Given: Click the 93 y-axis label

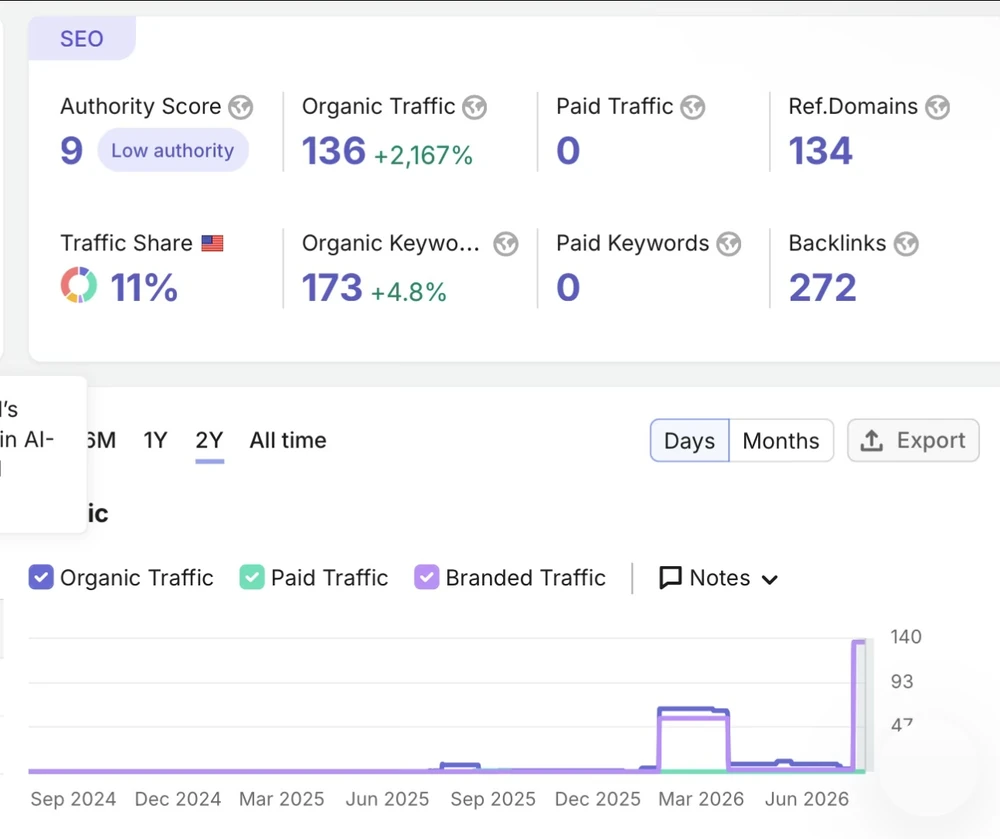Looking at the screenshot, I should (x=902, y=682).
